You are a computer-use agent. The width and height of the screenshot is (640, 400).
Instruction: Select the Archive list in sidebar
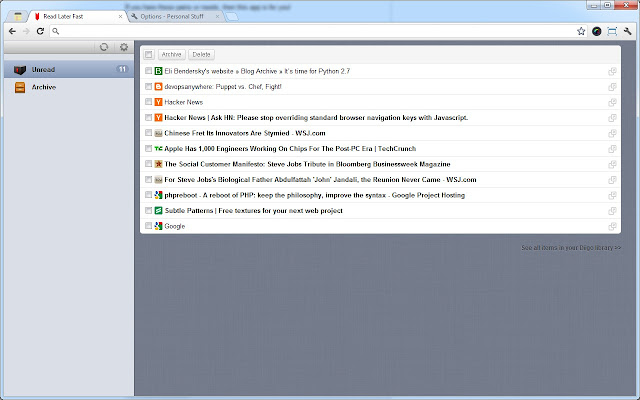point(69,87)
